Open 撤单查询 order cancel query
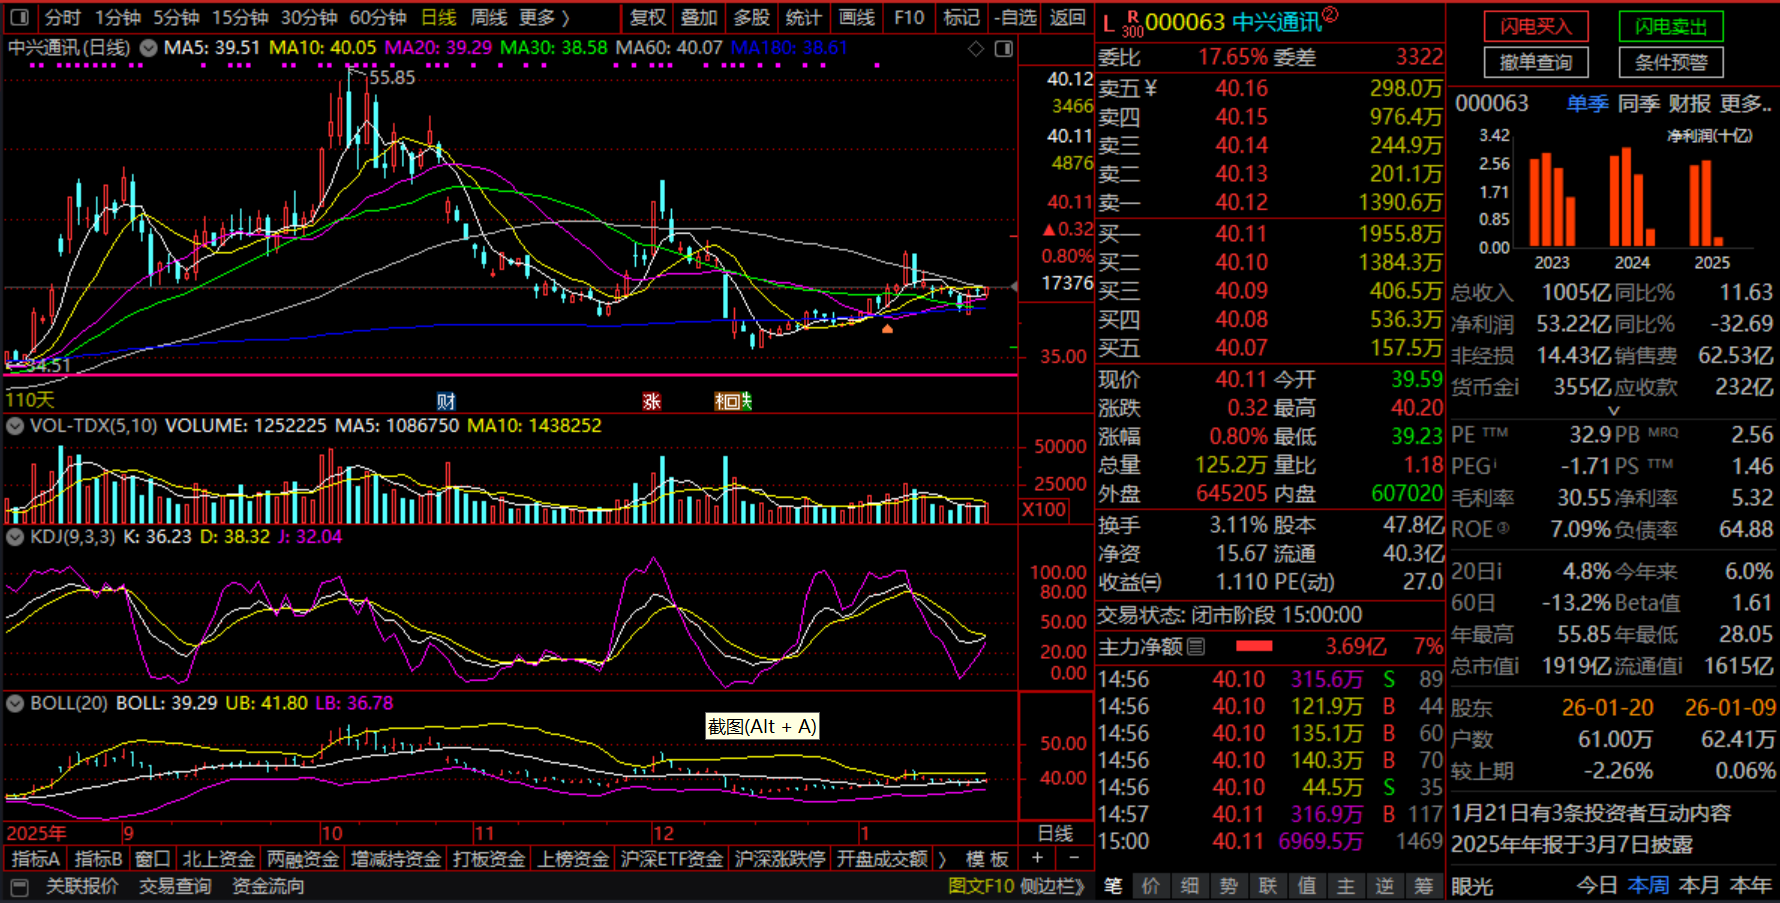1780x903 pixels. 1535,62
